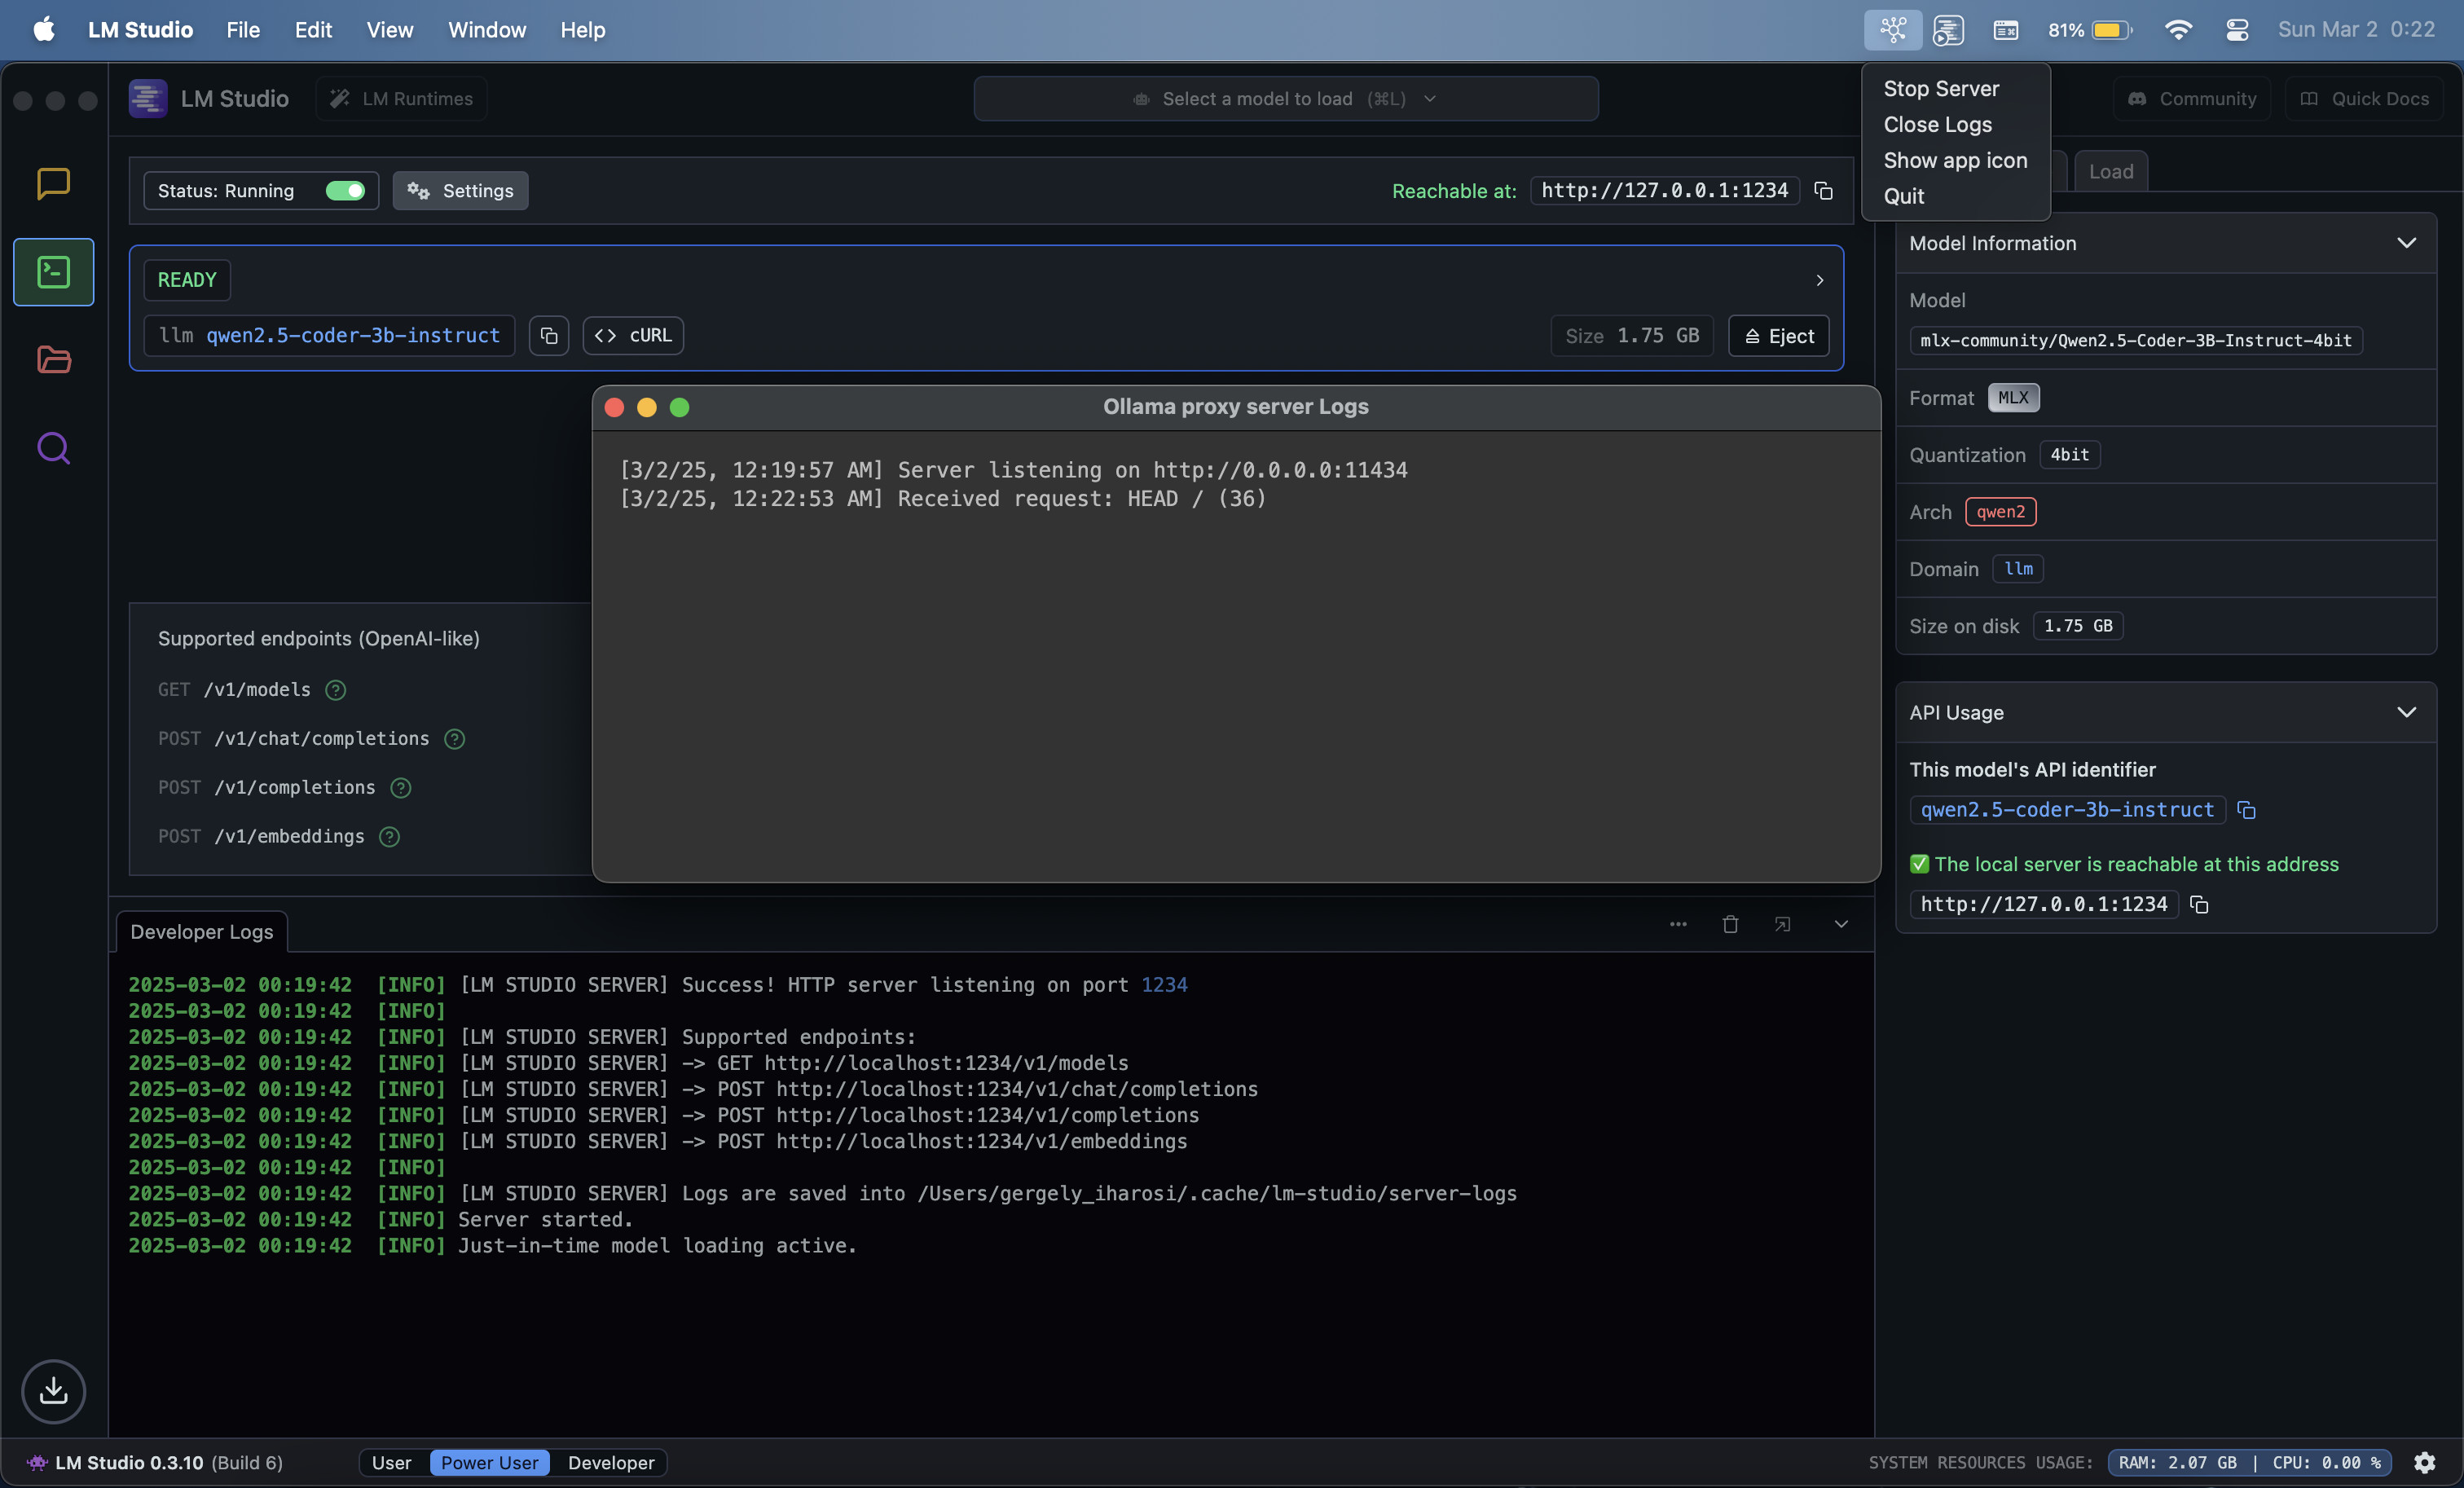Viewport: 2464px width, 1488px height.
Task: Collapse the Model Information section
Action: 2406,243
